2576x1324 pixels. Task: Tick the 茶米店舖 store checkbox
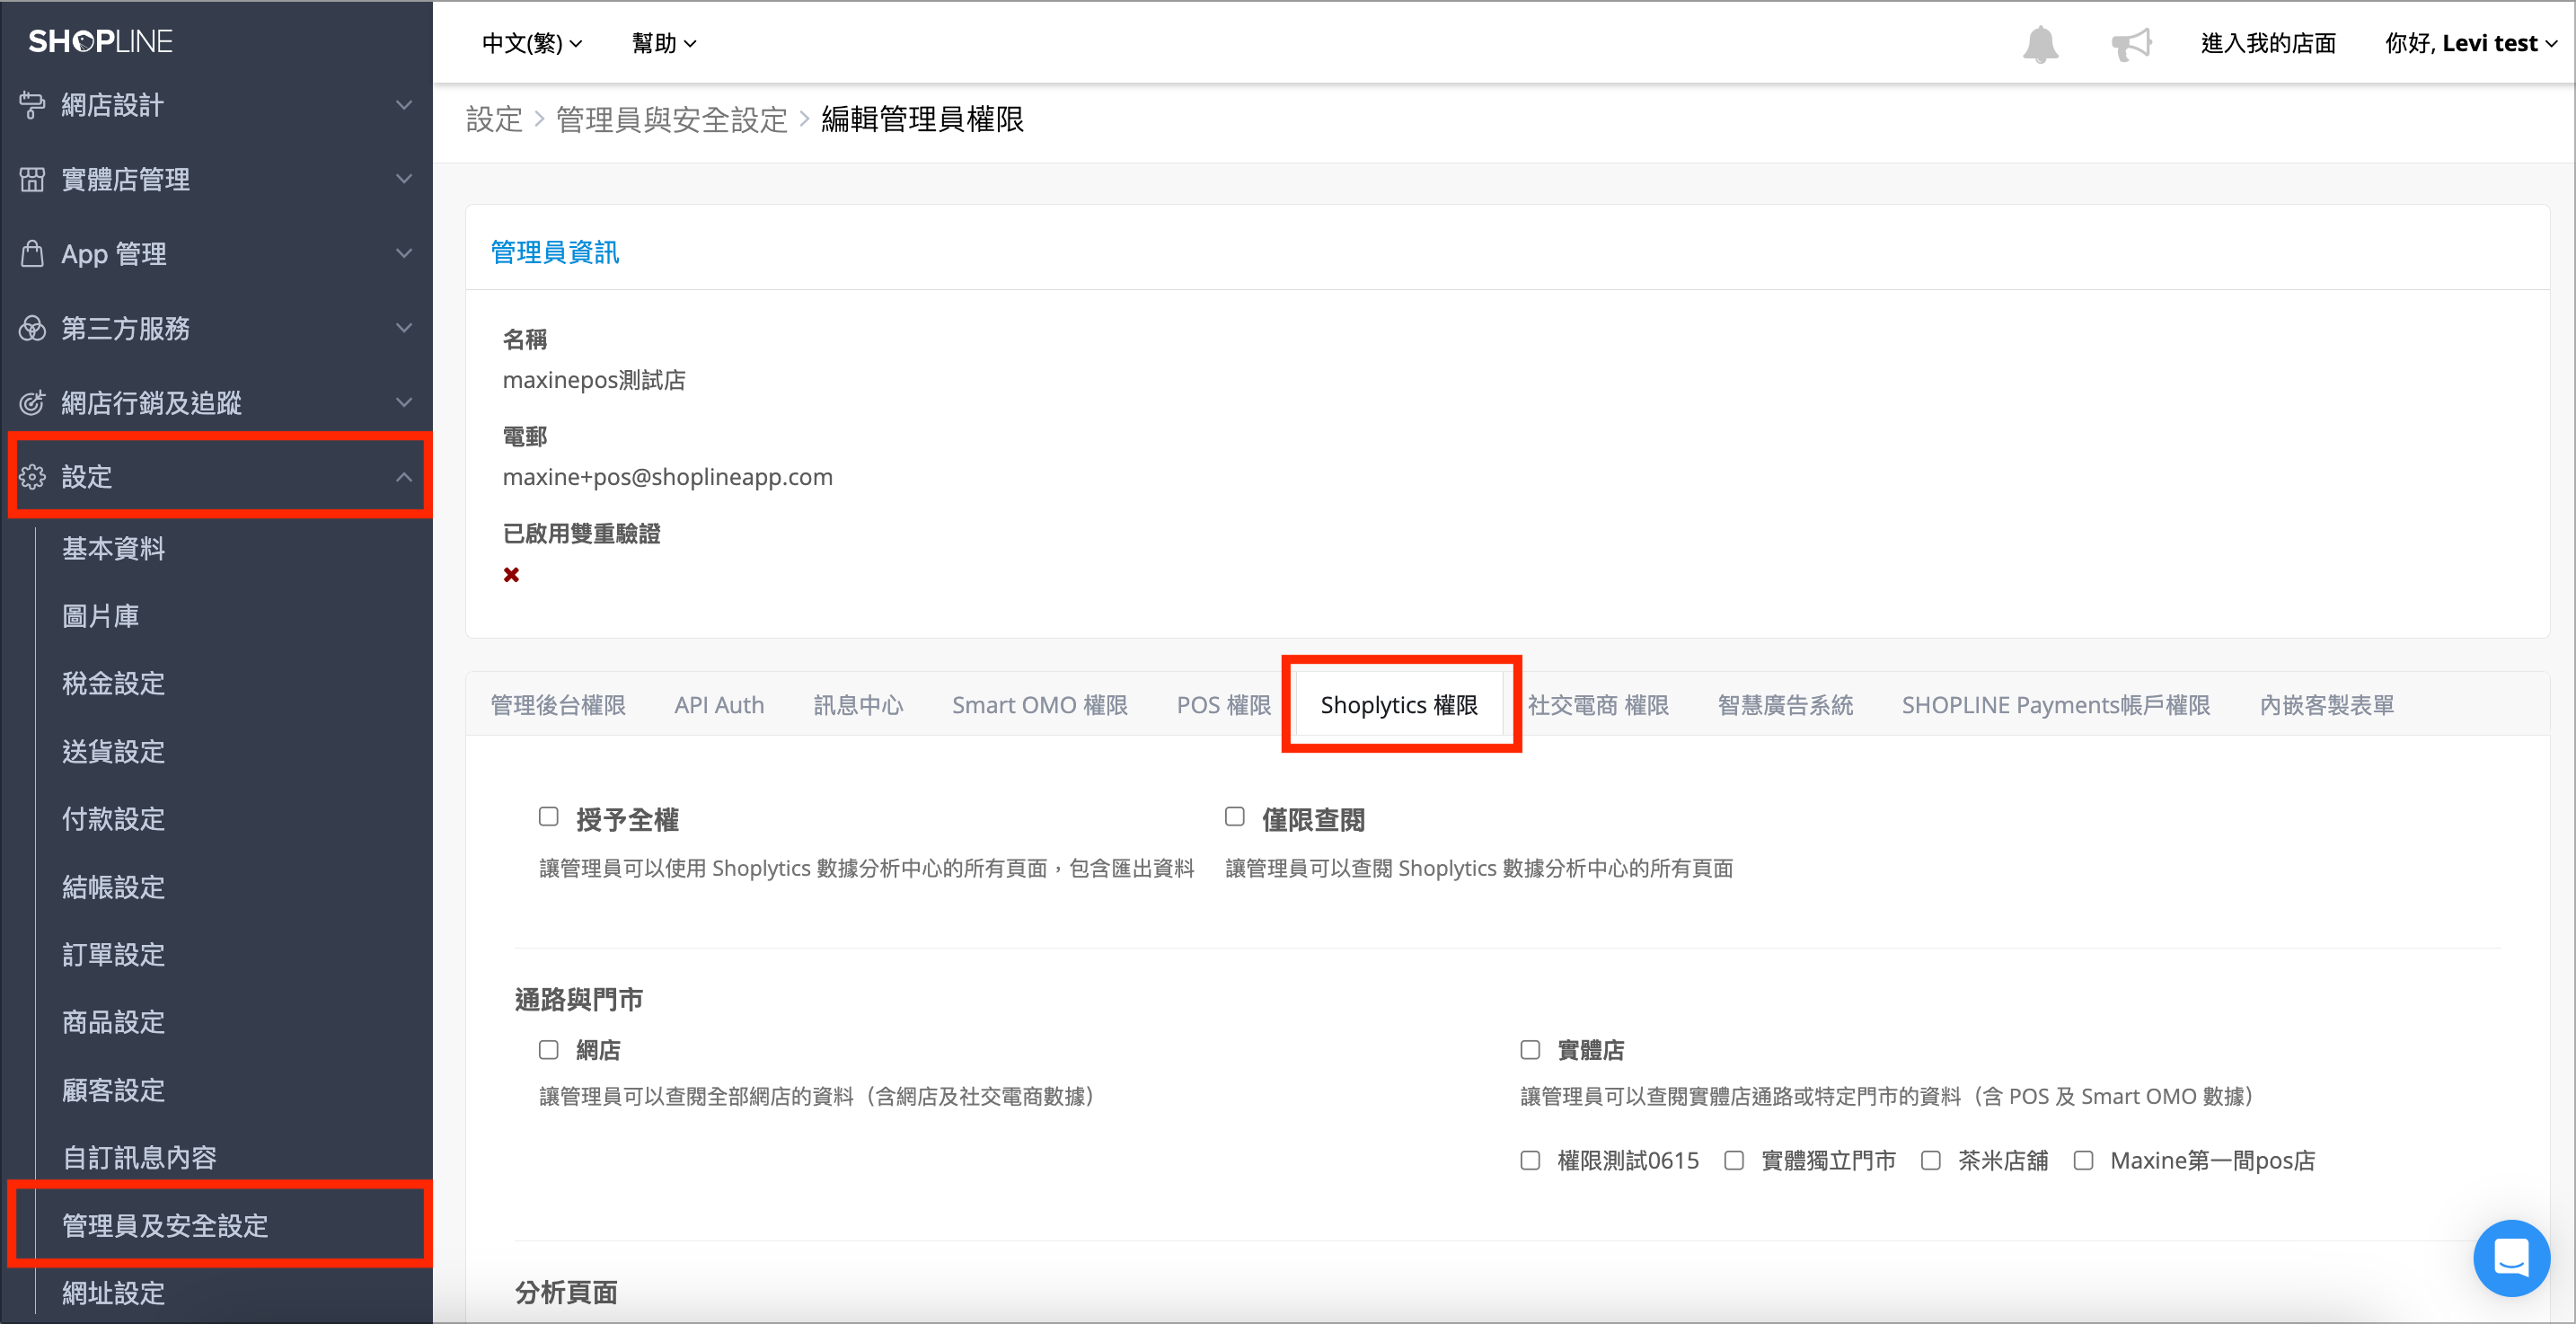(x=1931, y=1160)
